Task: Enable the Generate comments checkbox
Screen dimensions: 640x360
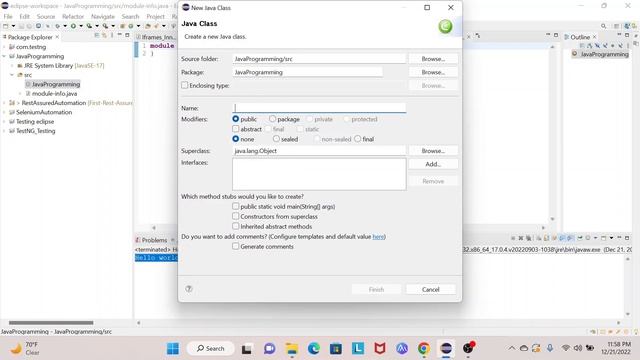Action: point(236,246)
